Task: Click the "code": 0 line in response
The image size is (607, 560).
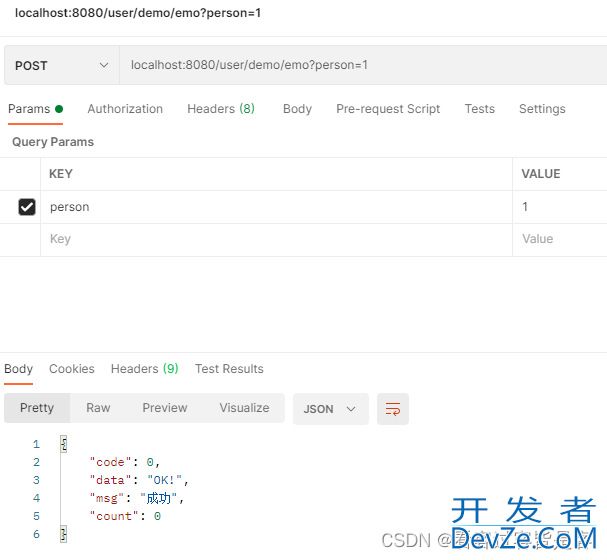Action: (125, 462)
